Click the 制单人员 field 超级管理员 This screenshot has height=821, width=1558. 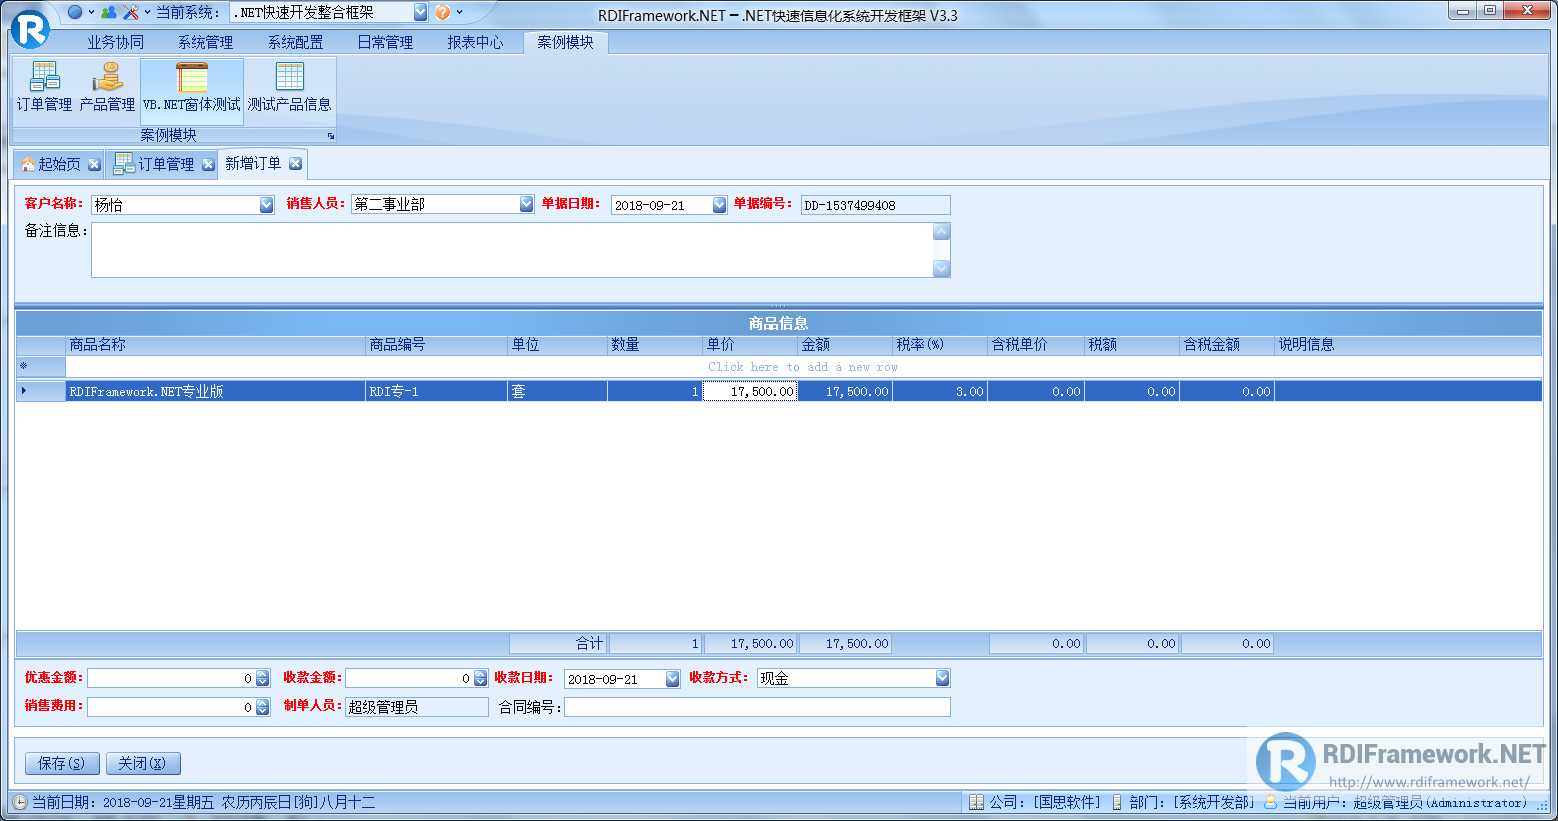pos(417,707)
